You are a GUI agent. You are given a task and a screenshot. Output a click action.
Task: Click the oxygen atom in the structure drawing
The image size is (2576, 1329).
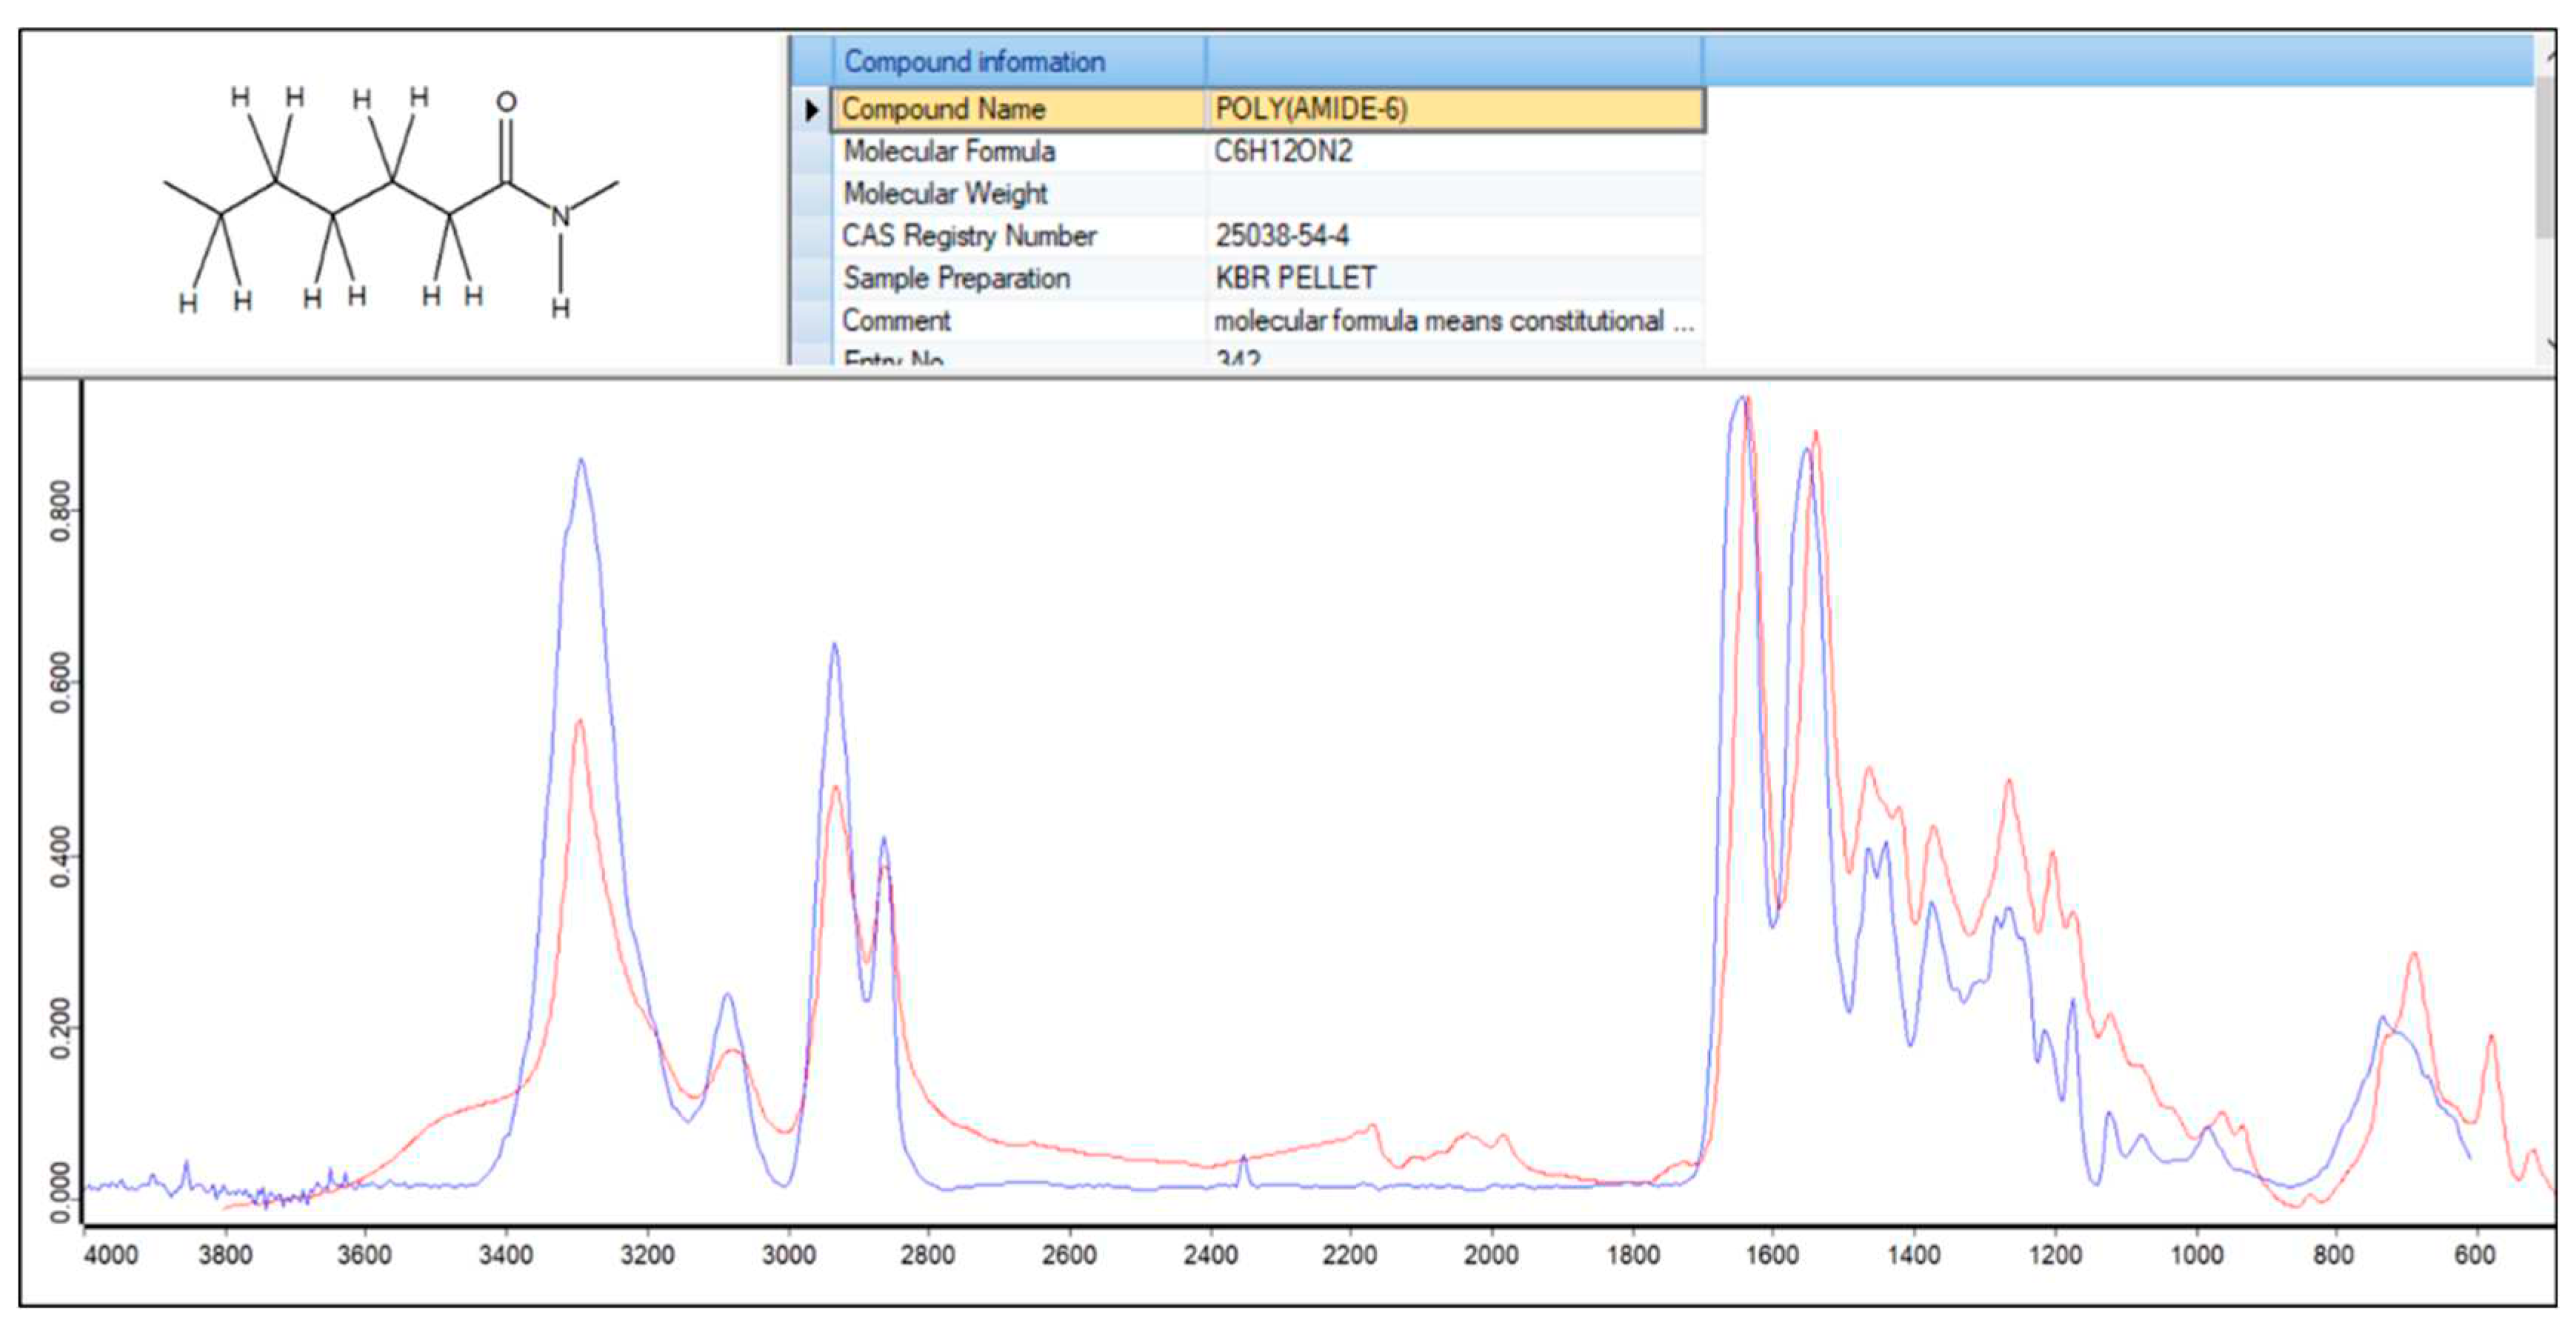pyautogui.click(x=507, y=102)
